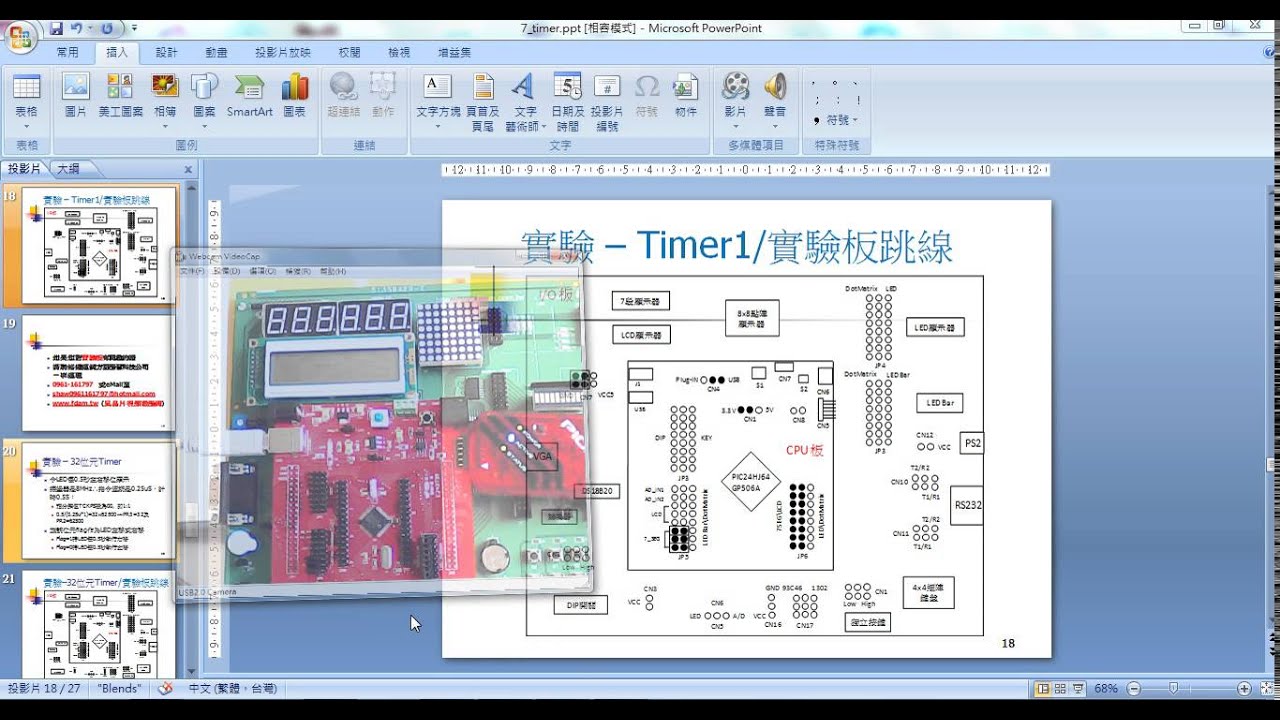1280x720 pixels.
Task: Customize quick access toolbar dropdown arrow
Action: click(x=135, y=29)
